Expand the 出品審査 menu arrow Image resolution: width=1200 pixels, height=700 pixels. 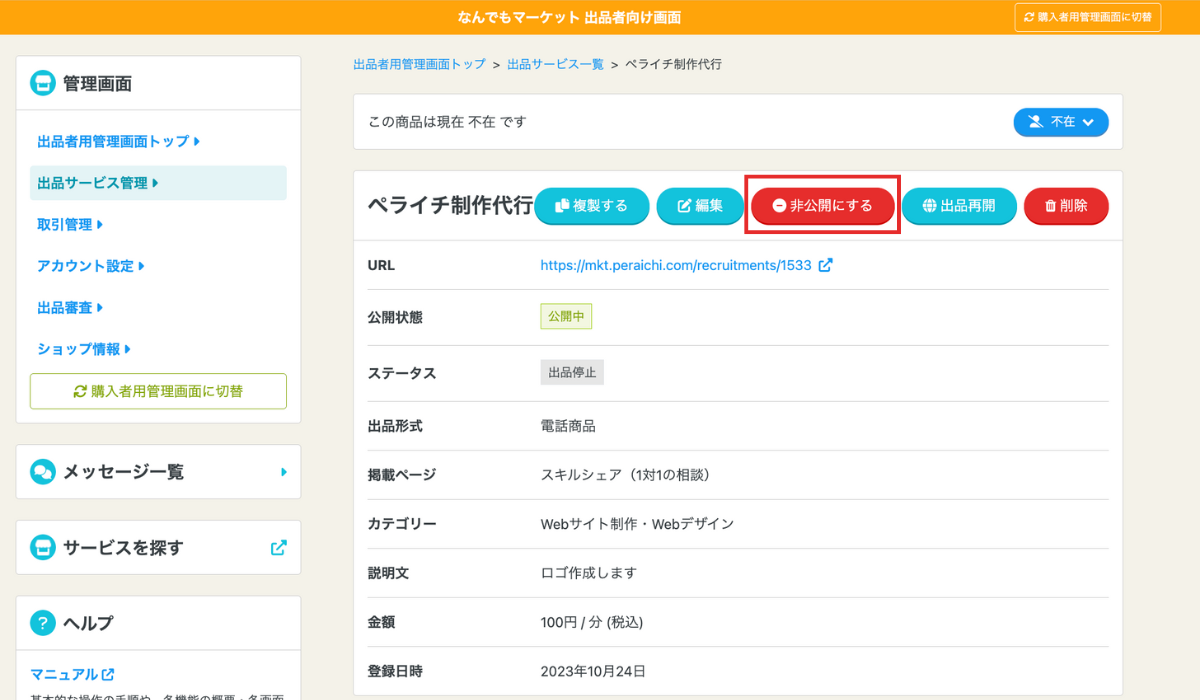[x=100, y=308]
